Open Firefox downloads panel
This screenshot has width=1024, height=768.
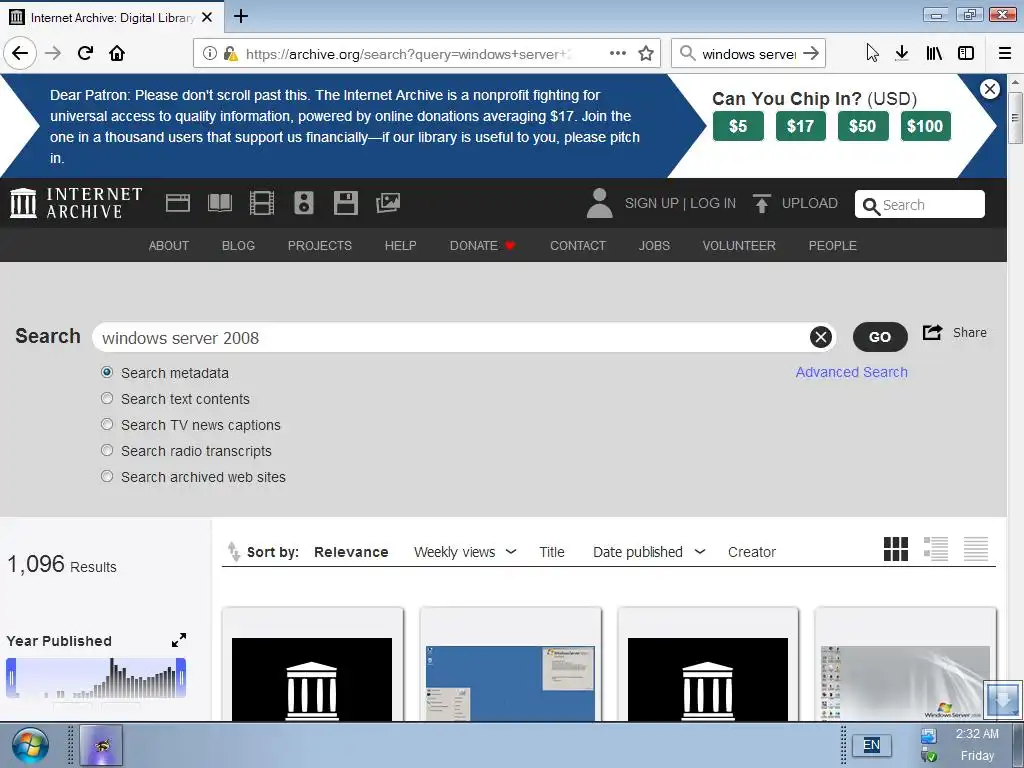click(902, 53)
